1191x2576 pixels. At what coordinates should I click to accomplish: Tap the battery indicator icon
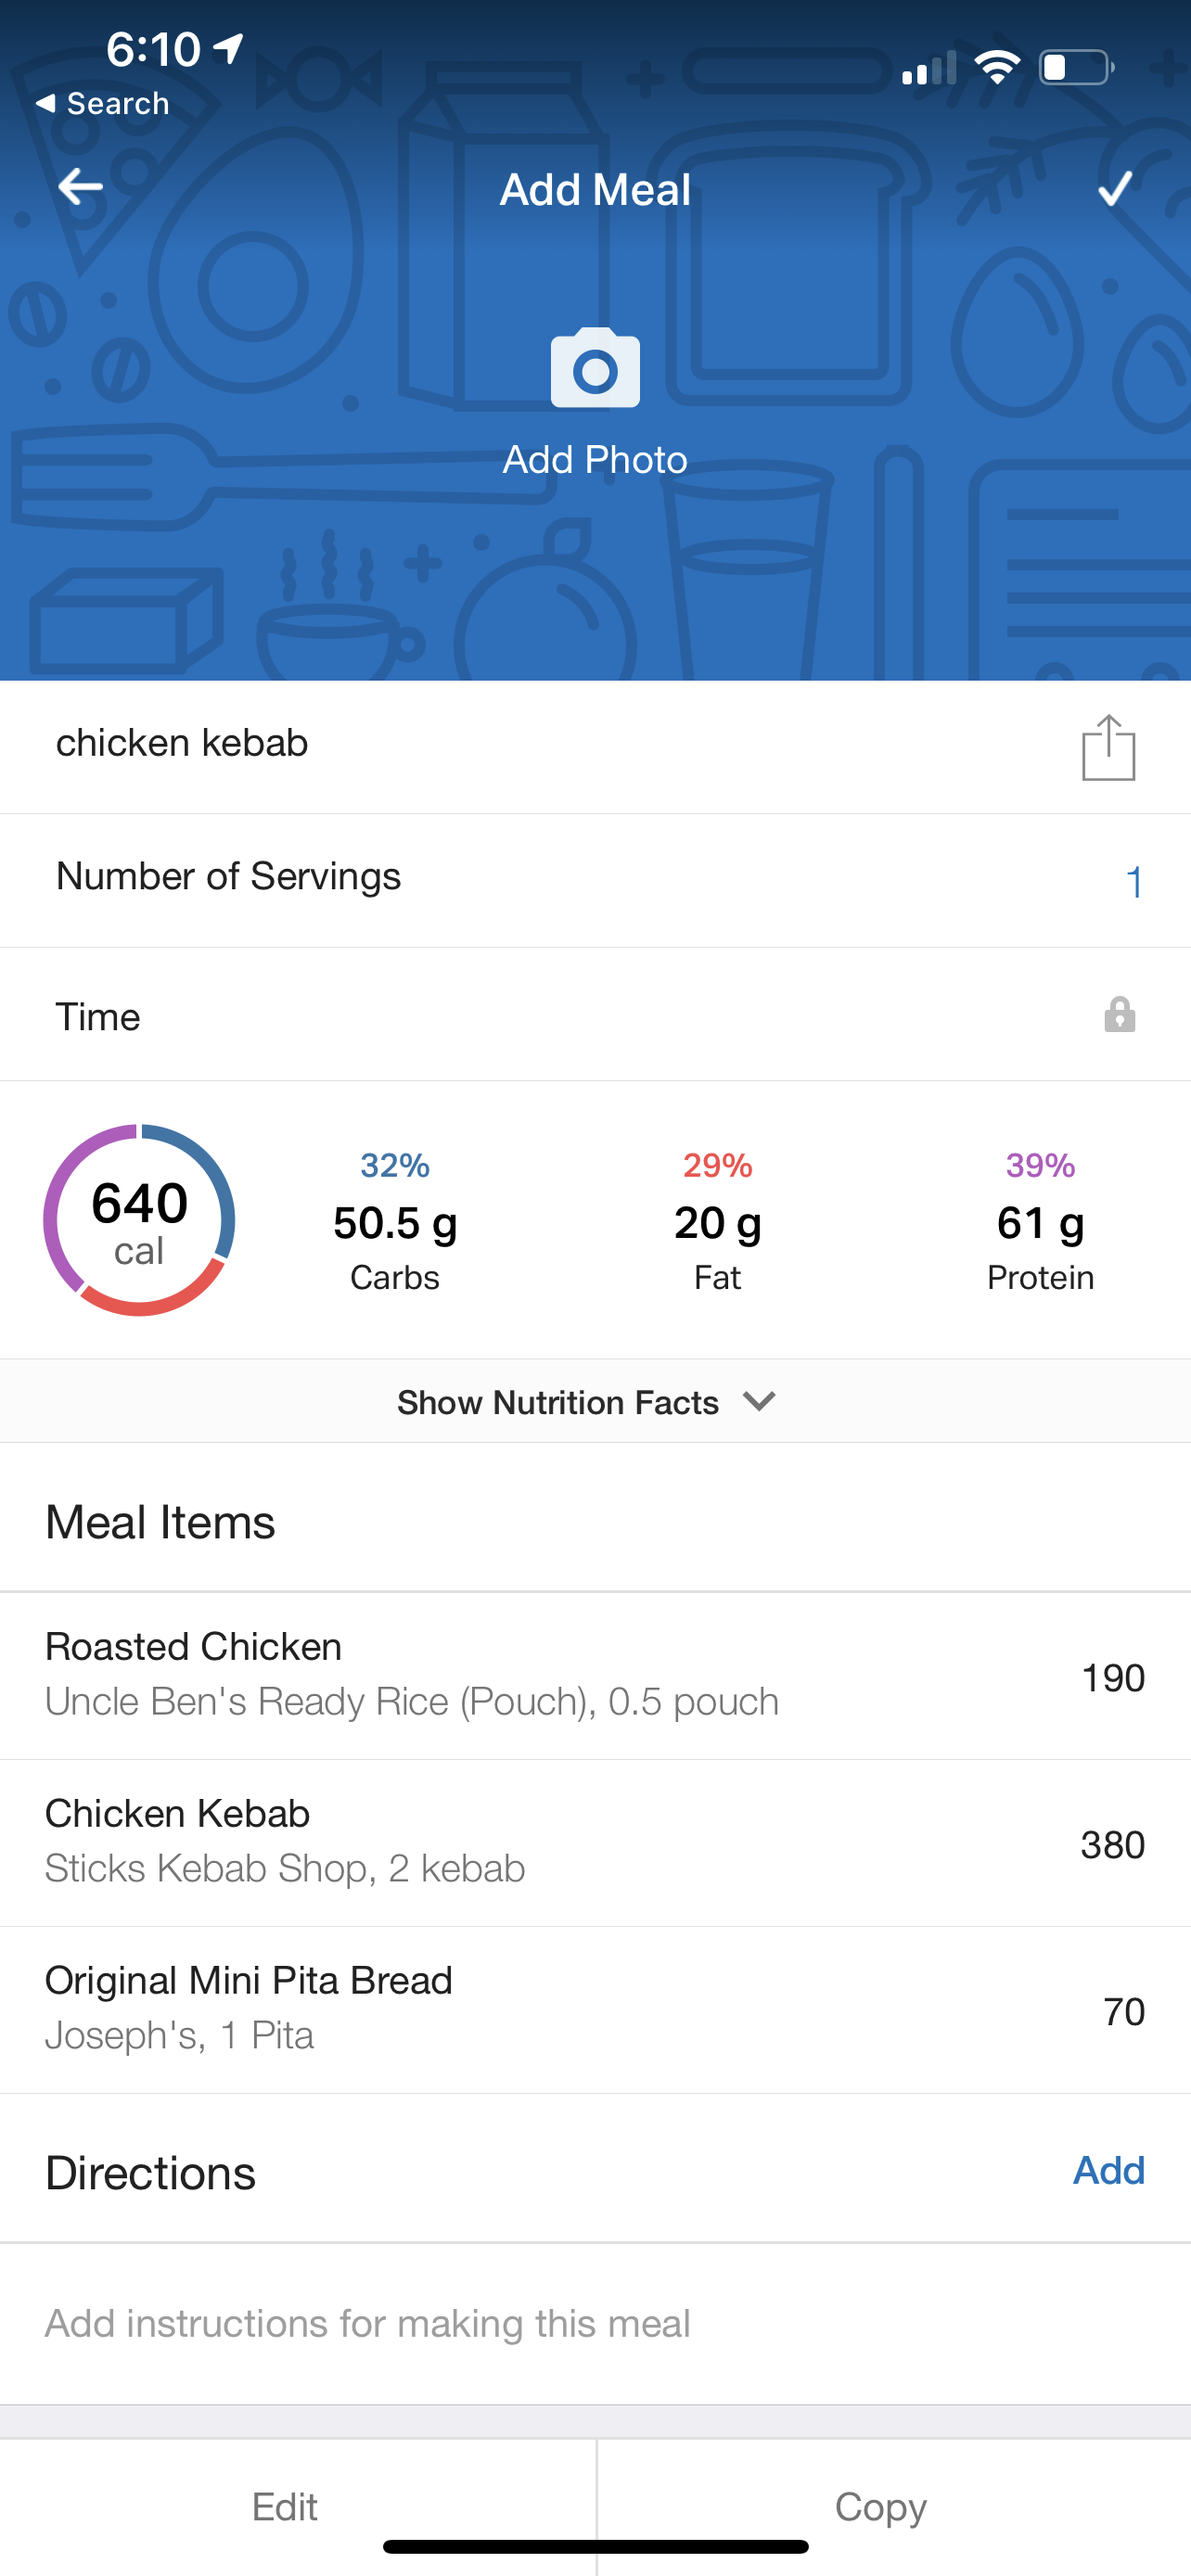click(1076, 68)
